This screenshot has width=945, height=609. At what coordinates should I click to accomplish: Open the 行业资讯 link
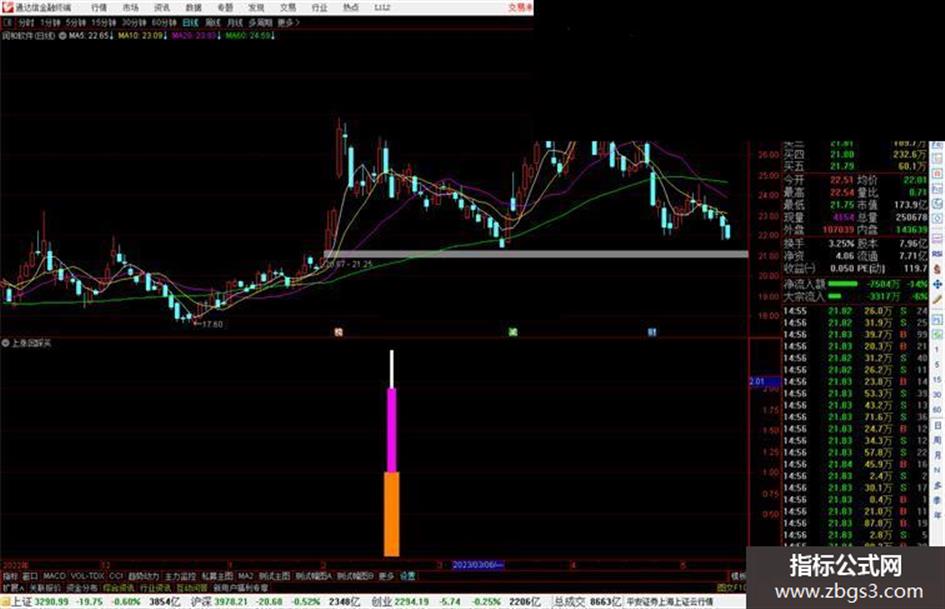point(155,587)
